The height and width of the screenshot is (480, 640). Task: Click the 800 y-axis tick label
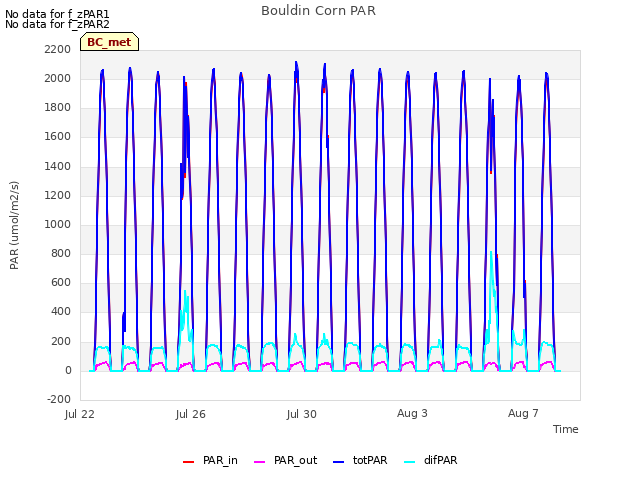[x=61, y=253]
